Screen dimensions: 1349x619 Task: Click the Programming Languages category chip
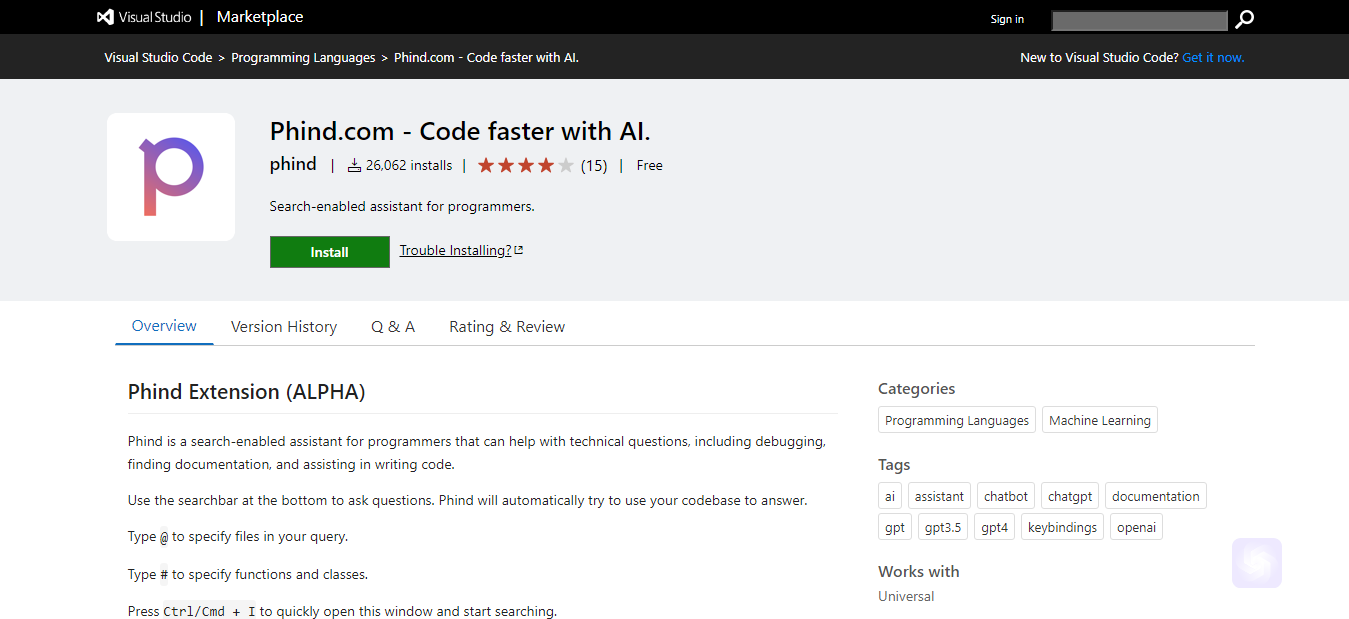957,420
